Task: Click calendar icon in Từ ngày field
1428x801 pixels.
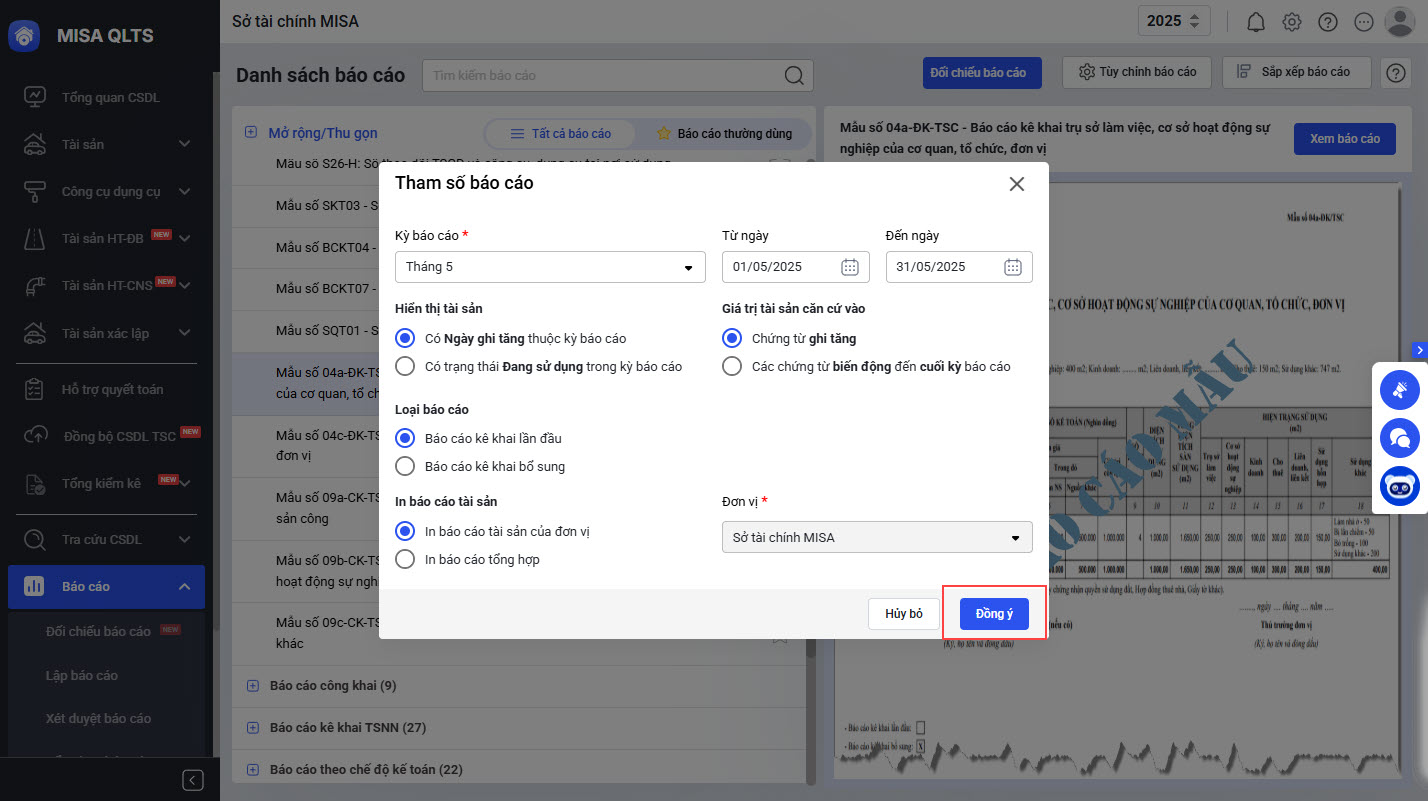Action: pyautogui.click(x=850, y=267)
